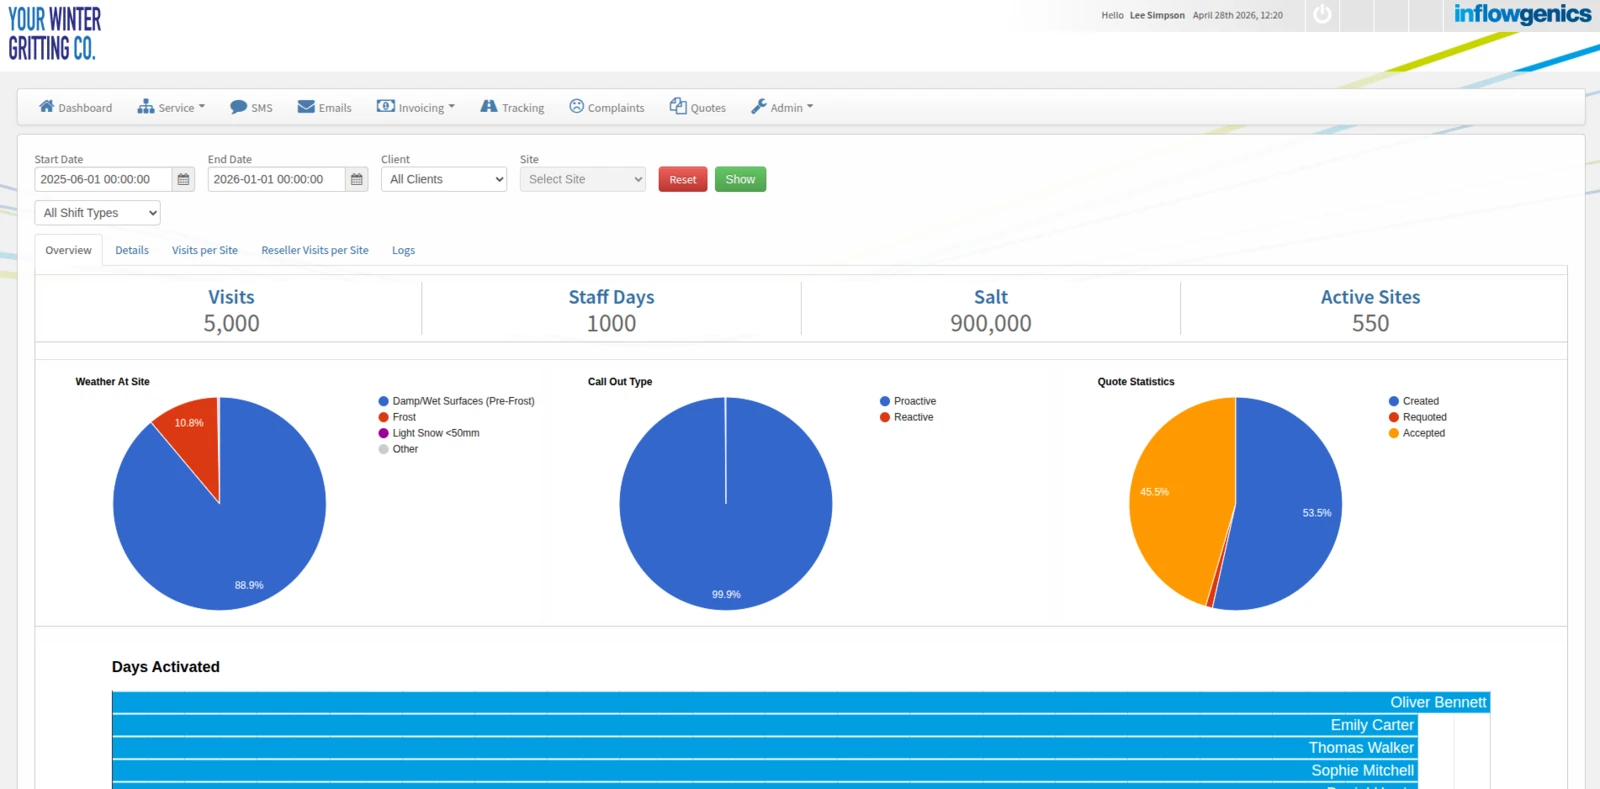This screenshot has width=1600, height=789.
Task: Click the Invoicing money icon
Action: 385,106
